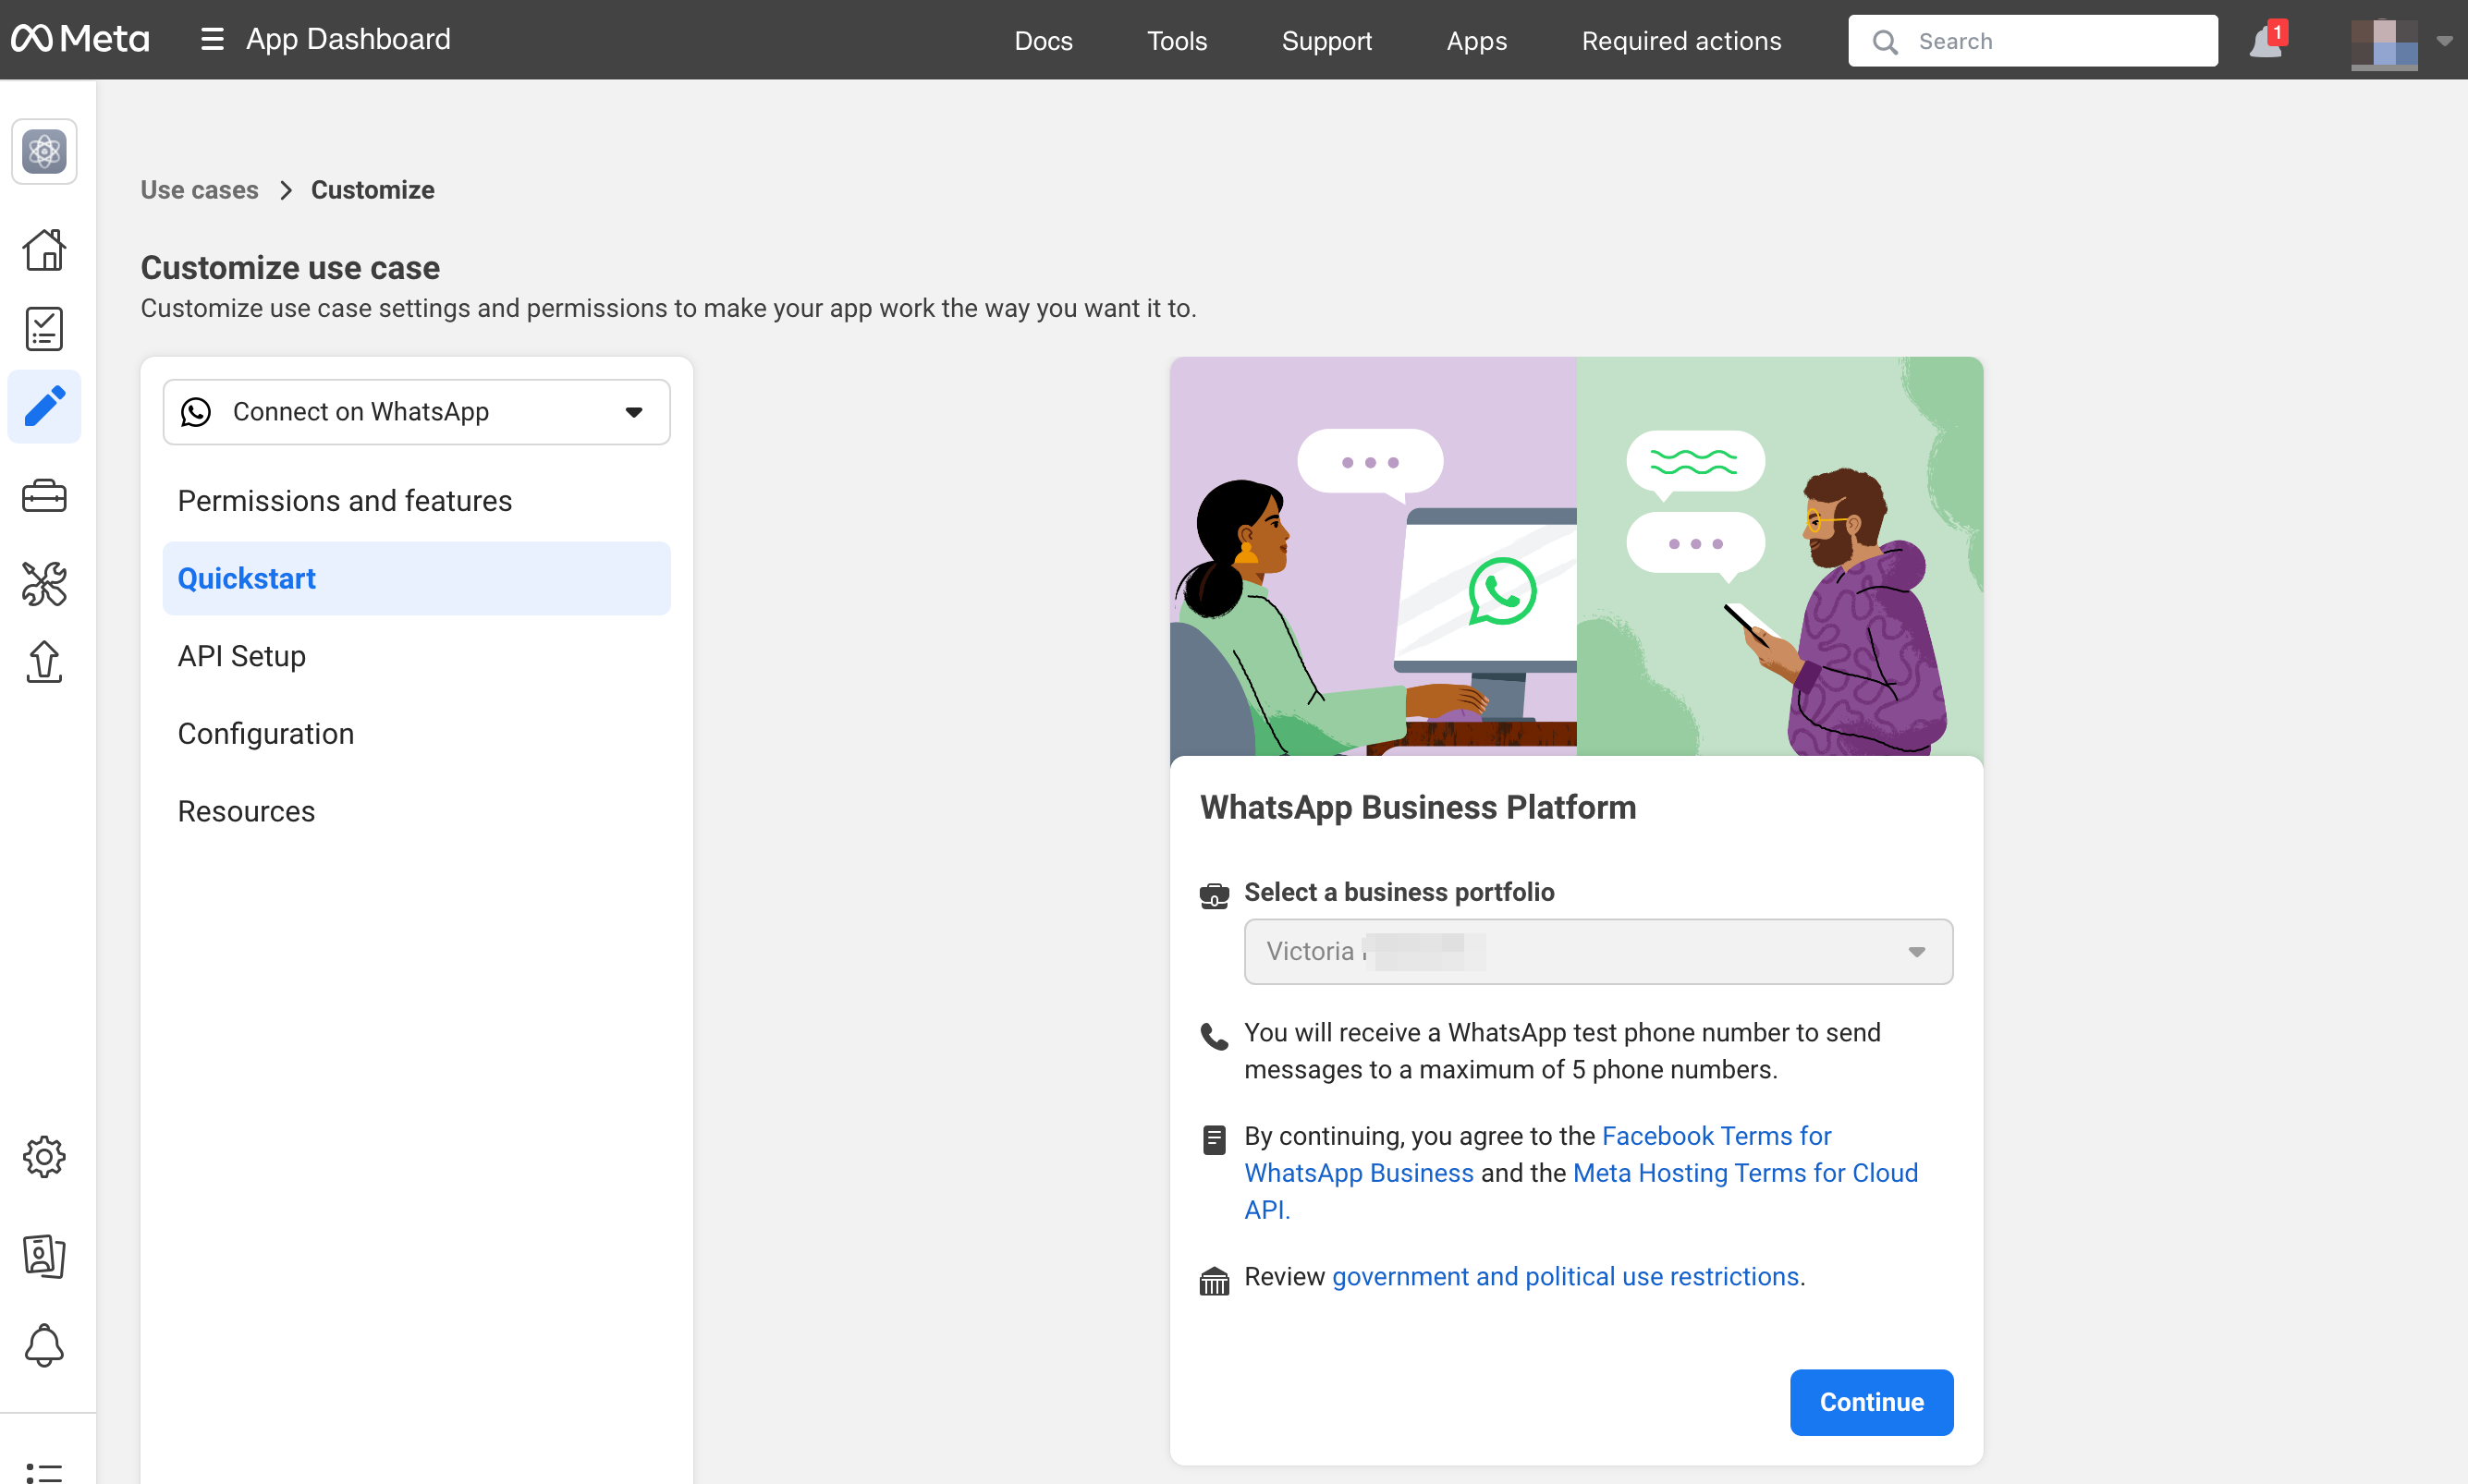
Task: Open the business portfolio dropdown
Action: tap(1597, 952)
